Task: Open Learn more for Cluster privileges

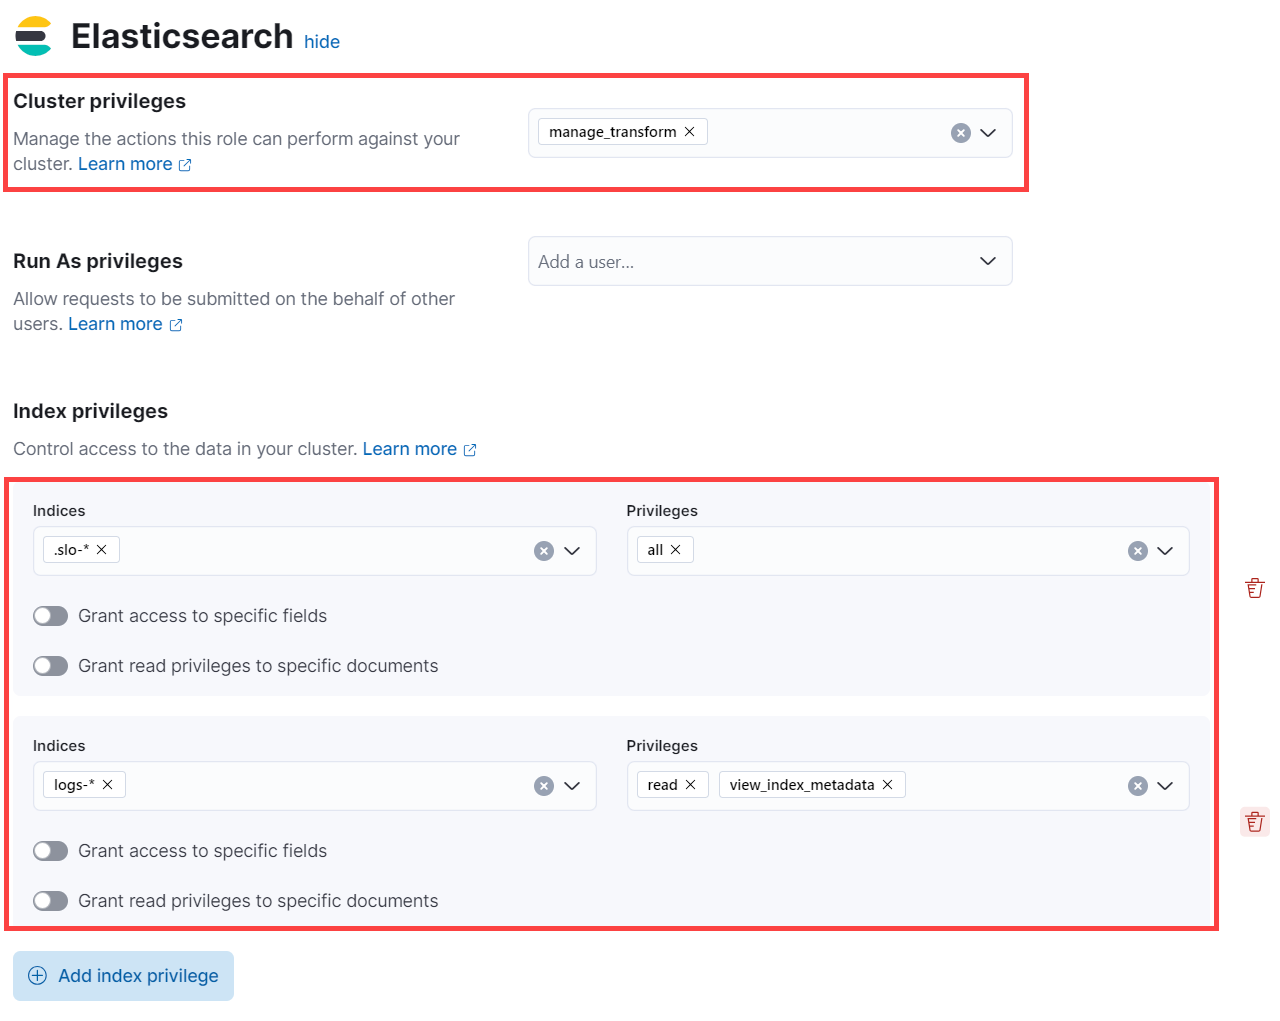Action: 127,163
